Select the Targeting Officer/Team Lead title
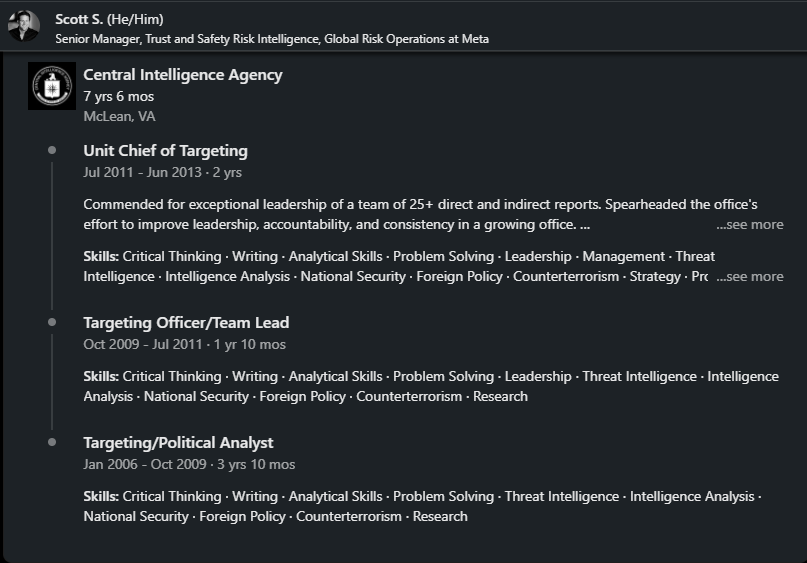807x563 pixels. [x=186, y=323]
